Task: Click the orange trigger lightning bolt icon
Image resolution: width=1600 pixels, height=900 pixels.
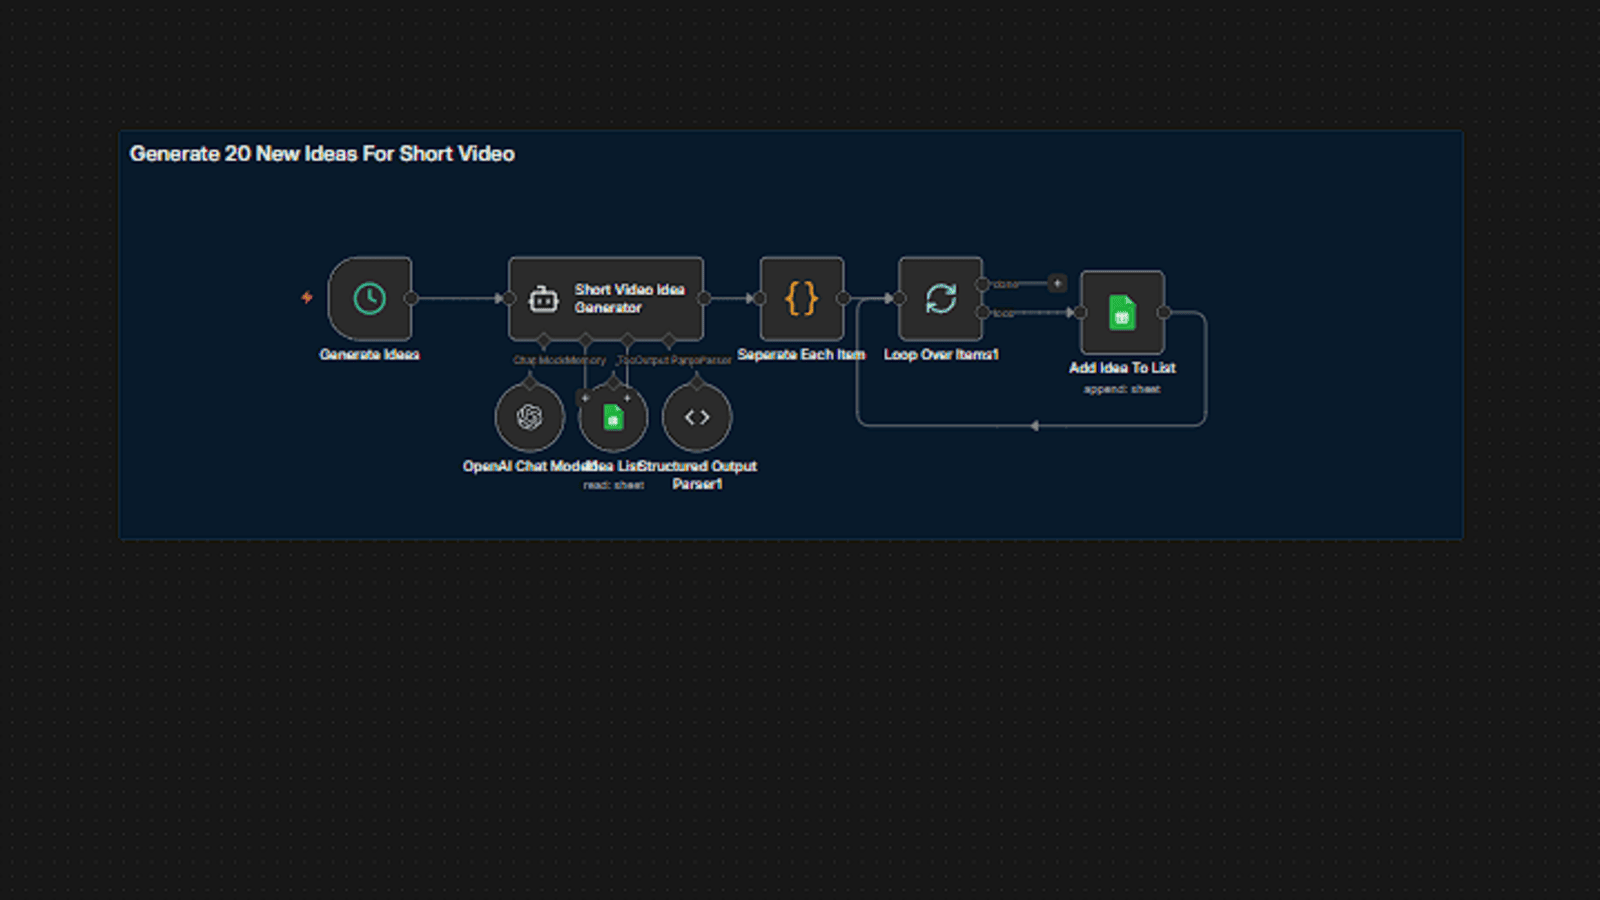Action: (x=307, y=297)
